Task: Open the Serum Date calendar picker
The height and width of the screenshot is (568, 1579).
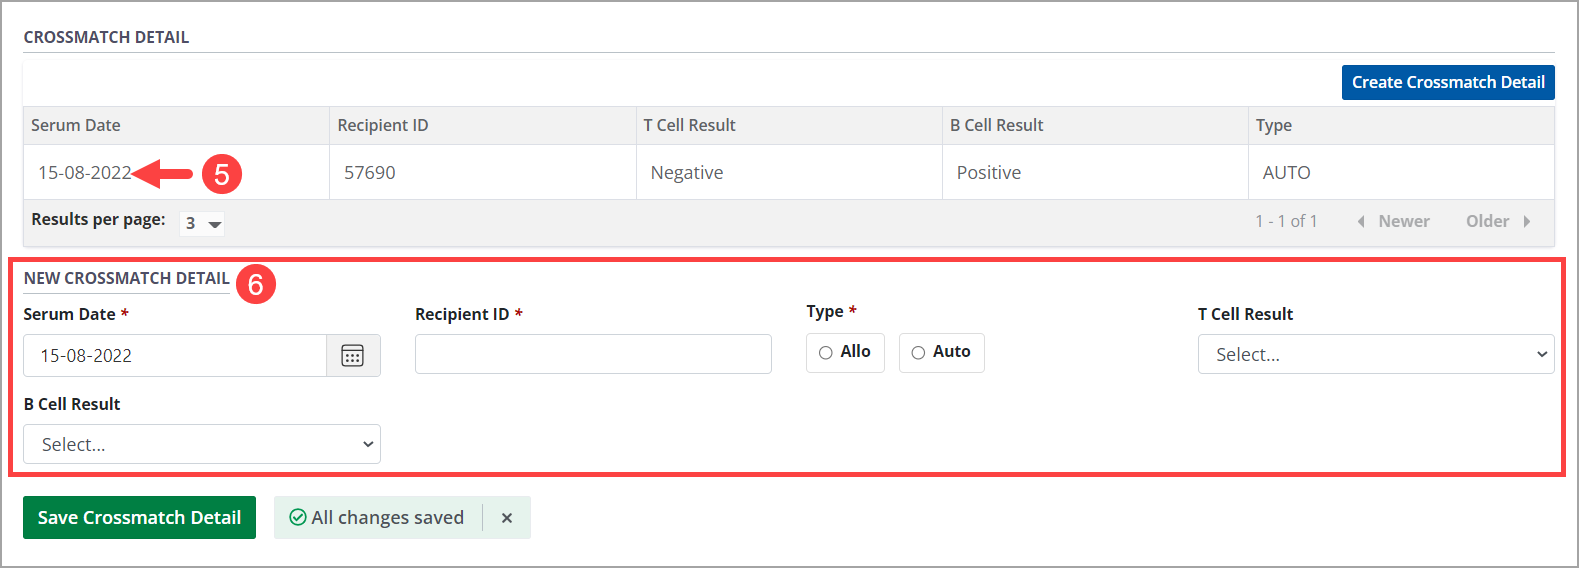Action: (x=353, y=356)
